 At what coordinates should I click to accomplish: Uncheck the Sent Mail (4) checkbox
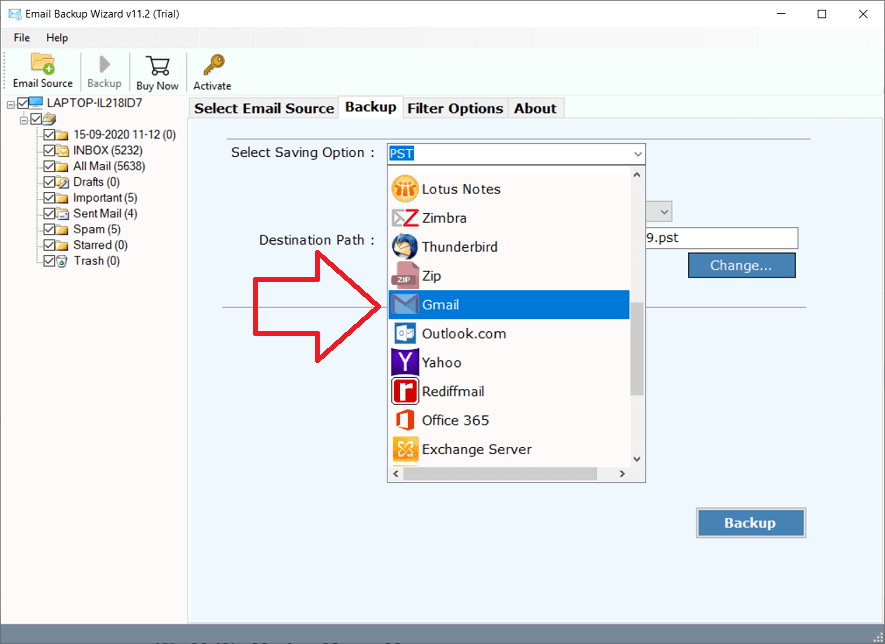click(x=49, y=214)
